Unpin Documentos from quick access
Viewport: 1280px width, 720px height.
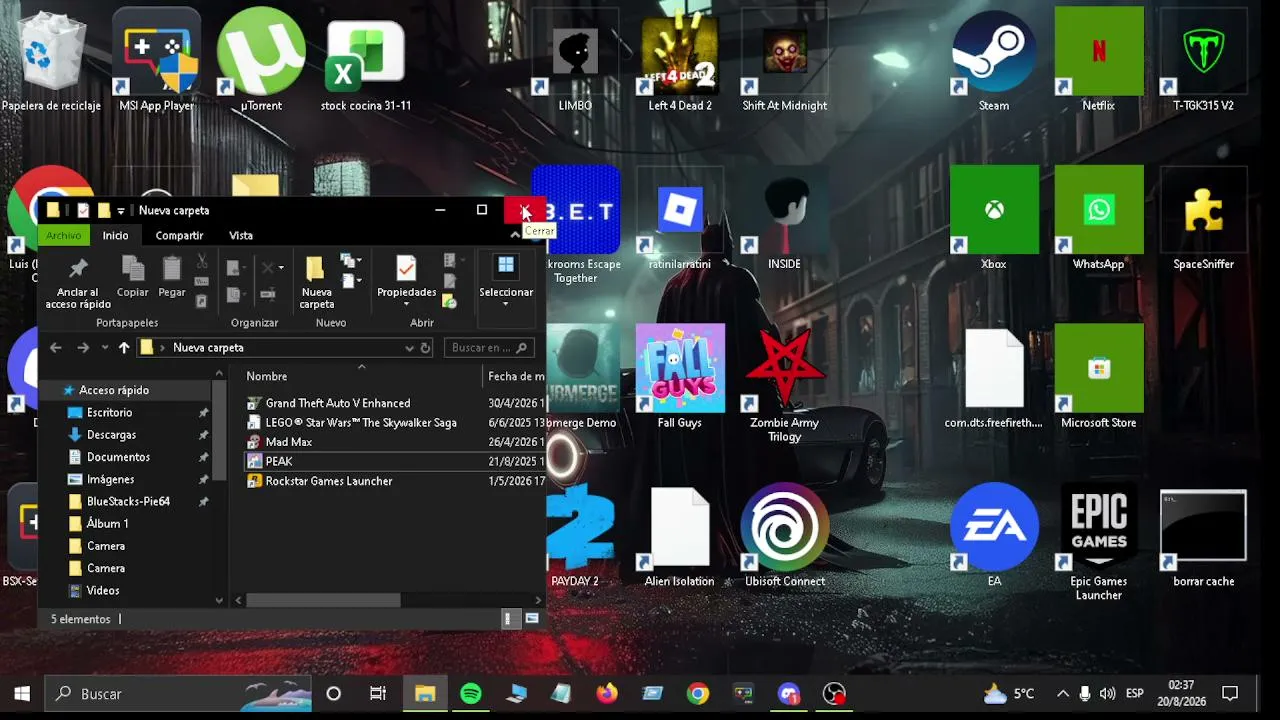pyautogui.click(x=204, y=457)
